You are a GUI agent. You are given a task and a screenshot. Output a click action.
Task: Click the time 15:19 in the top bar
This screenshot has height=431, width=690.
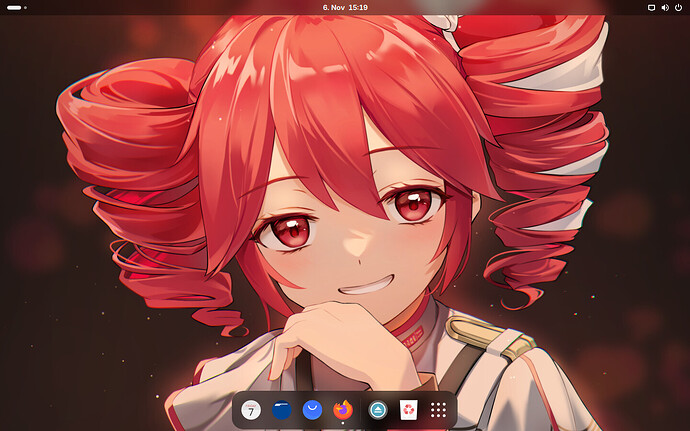click(x=358, y=7)
